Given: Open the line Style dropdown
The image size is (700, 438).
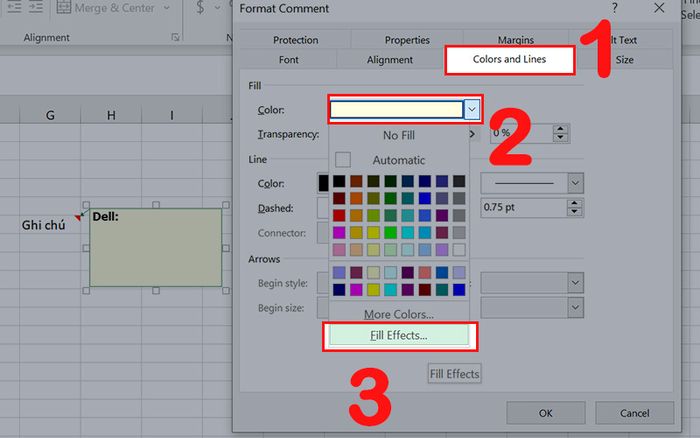Looking at the screenshot, I should (x=575, y=183).
